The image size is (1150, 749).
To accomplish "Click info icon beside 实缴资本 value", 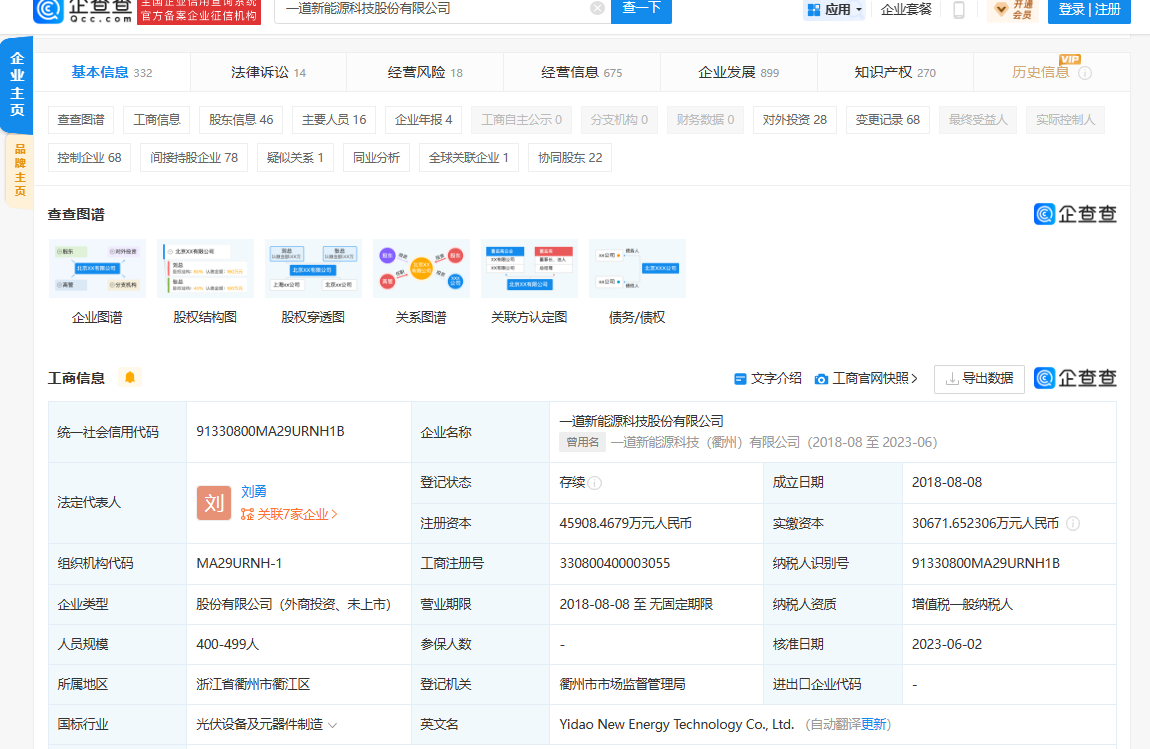I will click(x=1073, y=523).
